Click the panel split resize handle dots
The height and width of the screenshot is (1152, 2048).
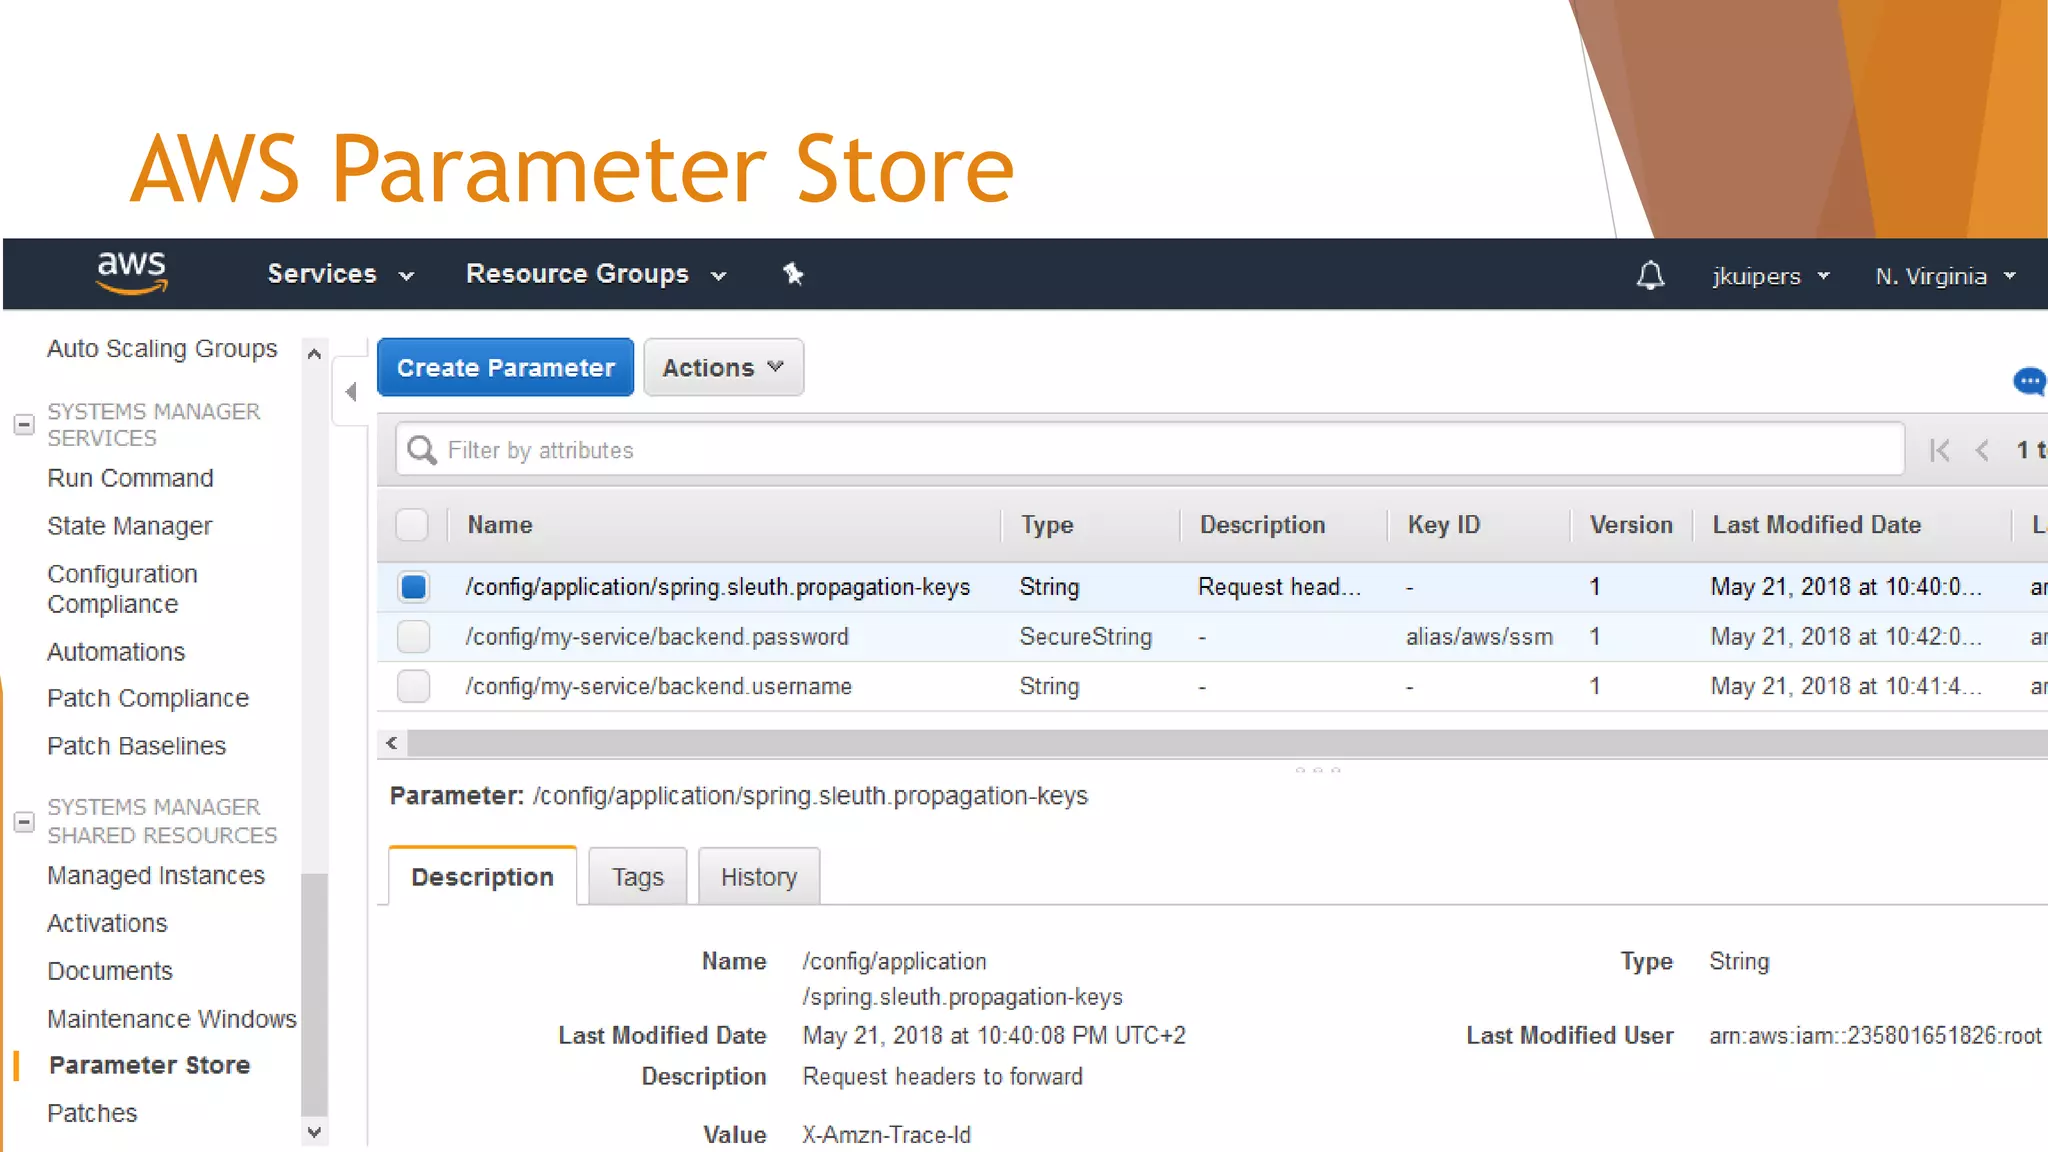pyautogui.click(x=1318, y=770)
